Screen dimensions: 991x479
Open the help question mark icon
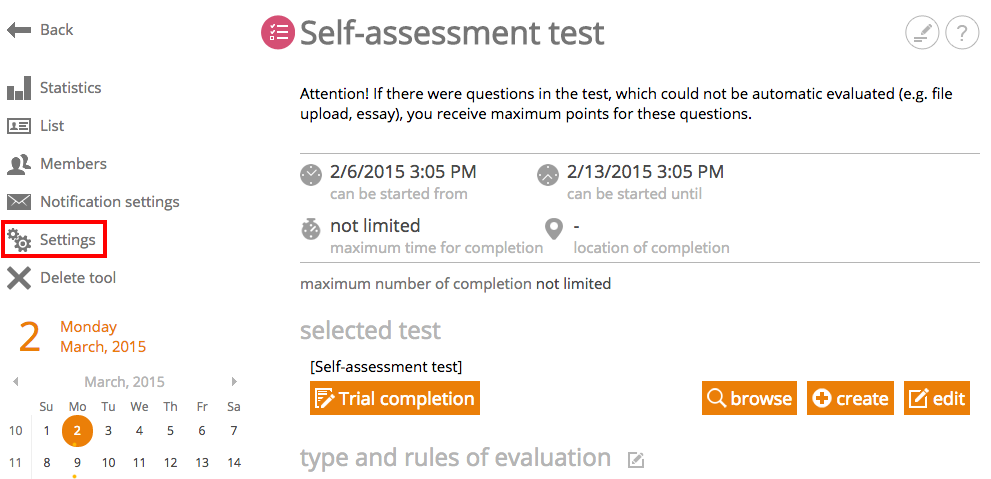click(962, 33)
